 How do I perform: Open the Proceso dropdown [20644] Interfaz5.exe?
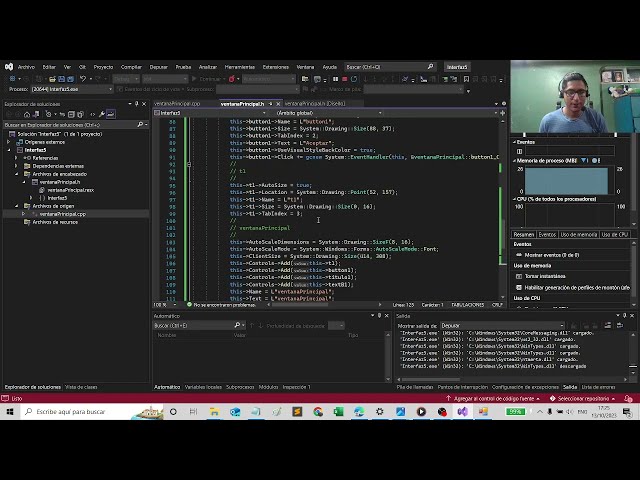click(x=72, y=89)
